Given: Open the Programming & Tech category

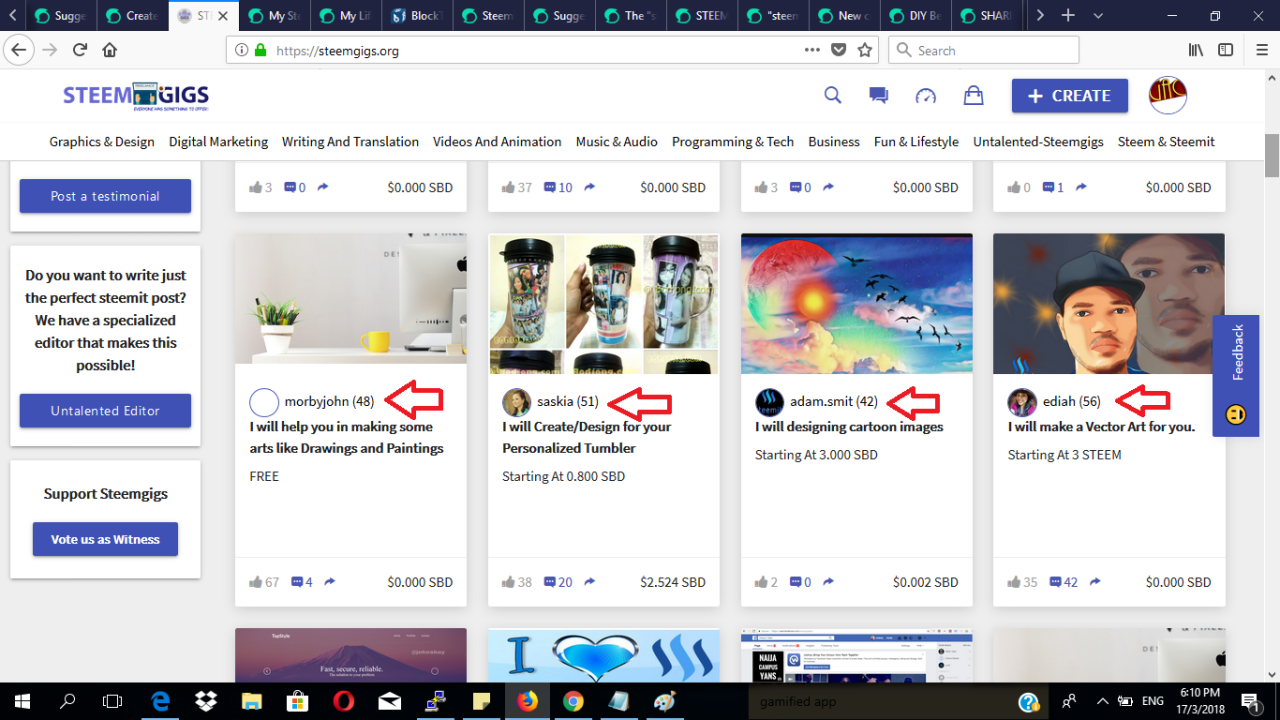Looking at the screenshot, I should tap(733, 142).
